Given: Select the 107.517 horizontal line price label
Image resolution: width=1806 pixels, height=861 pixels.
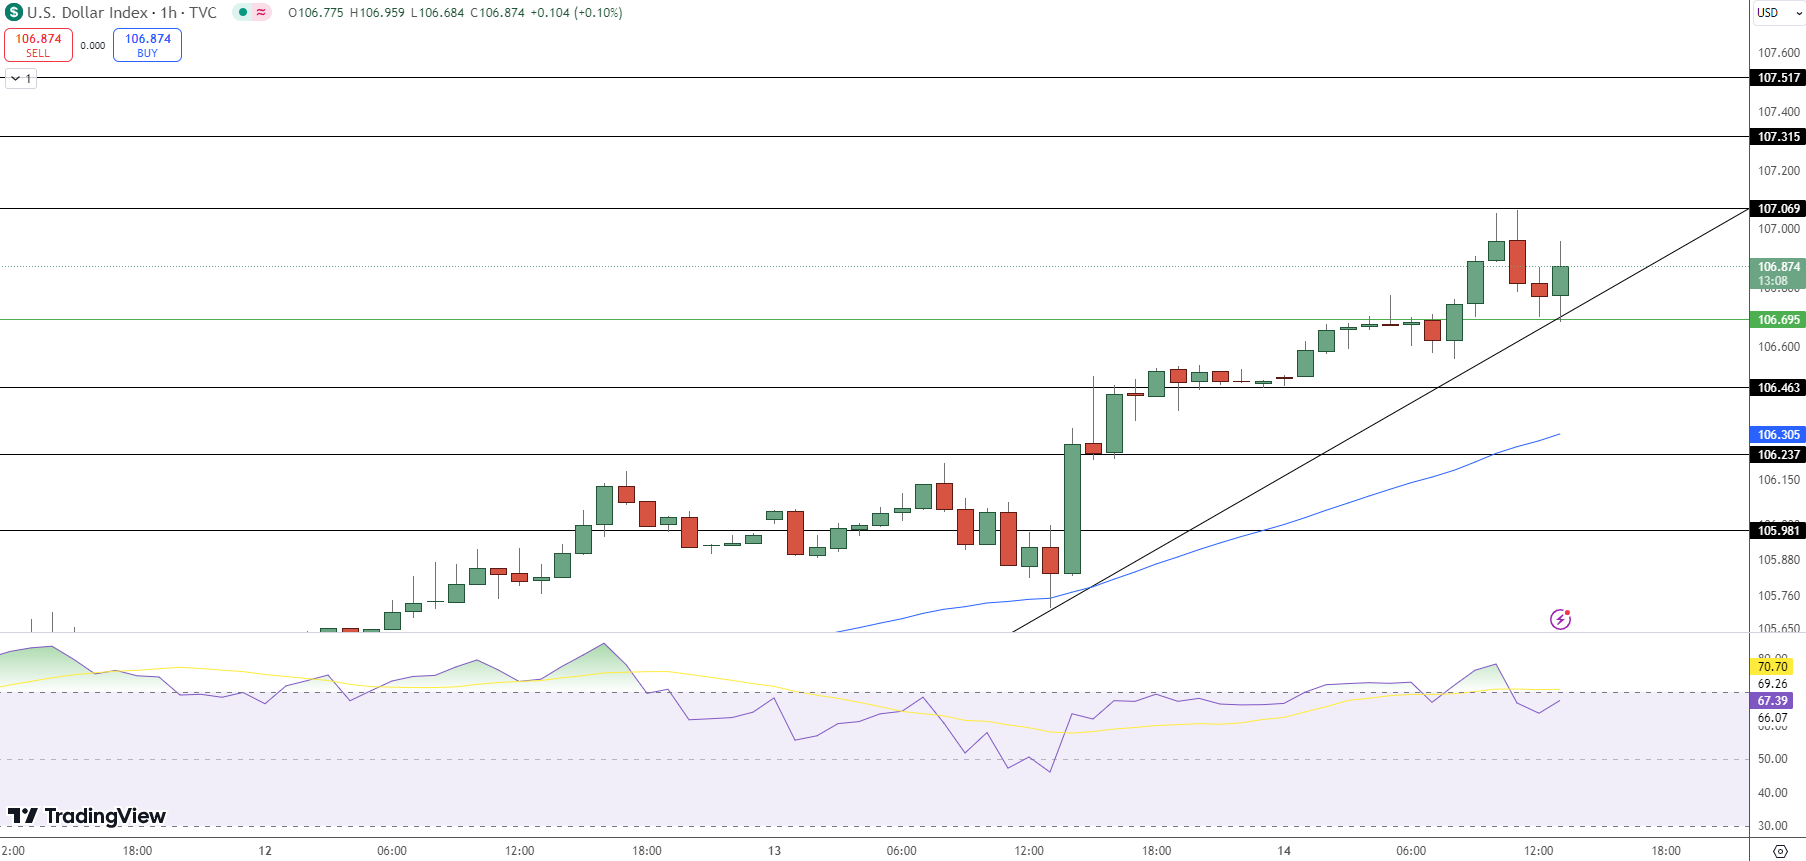Looking at the screenshot, I should [1779, 78].
